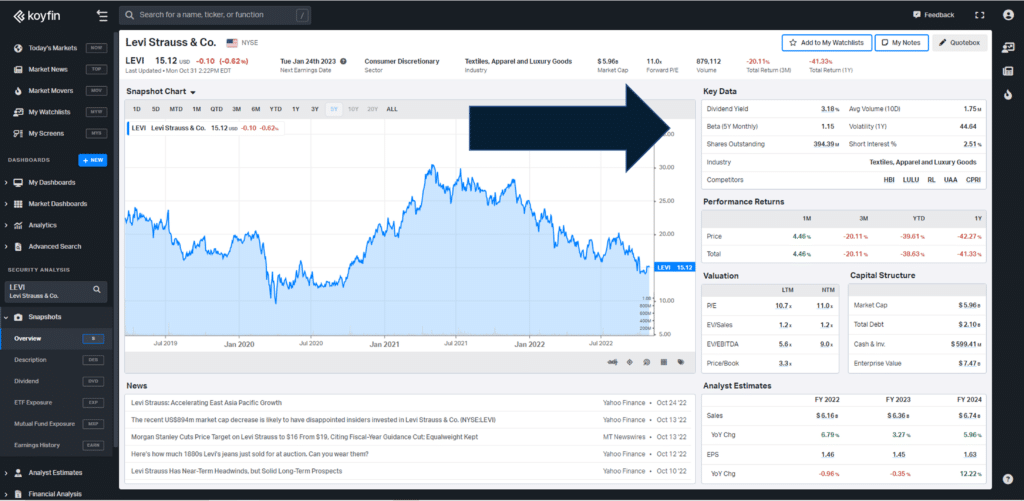Viewport: 1024px width, 501px height.
Task: Open the Snapshot Chart dropdown
Action: click(163, 92)
